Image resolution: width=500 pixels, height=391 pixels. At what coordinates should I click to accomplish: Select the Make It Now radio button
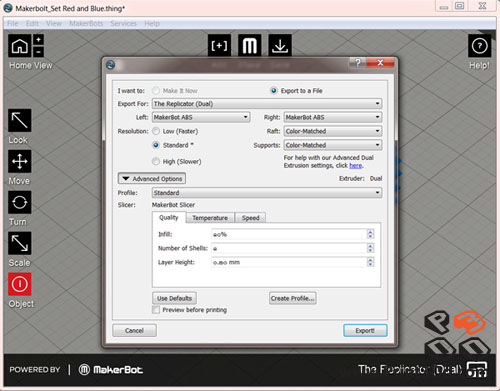tap(156, 90)
